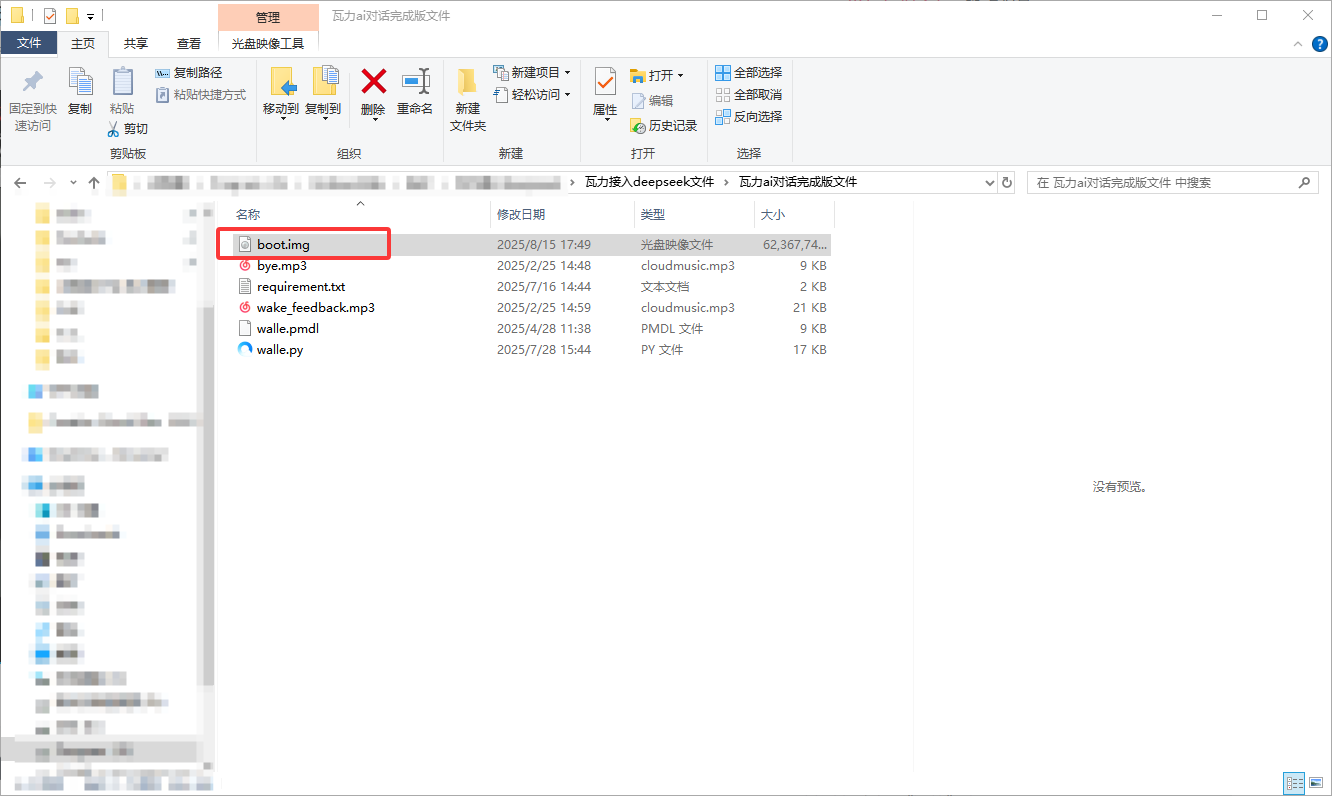
Task: Click the History button in ribbon
Action: (x=664, y=126)
